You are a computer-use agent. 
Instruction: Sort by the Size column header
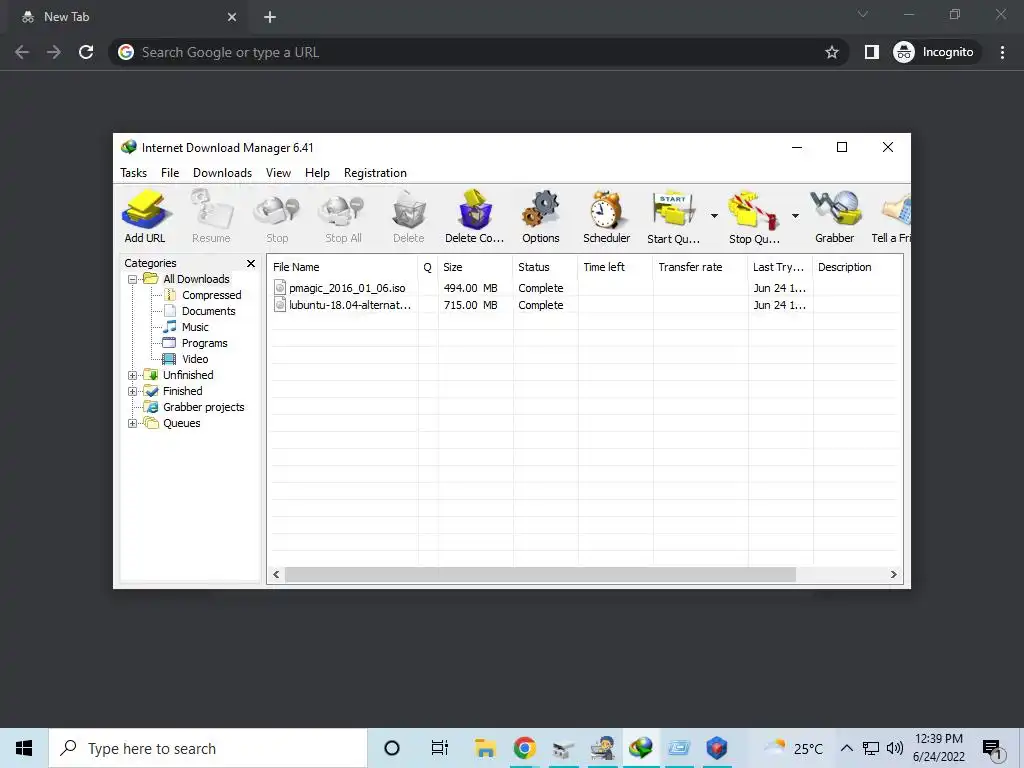pyautogui.click(x=475, y=267)
